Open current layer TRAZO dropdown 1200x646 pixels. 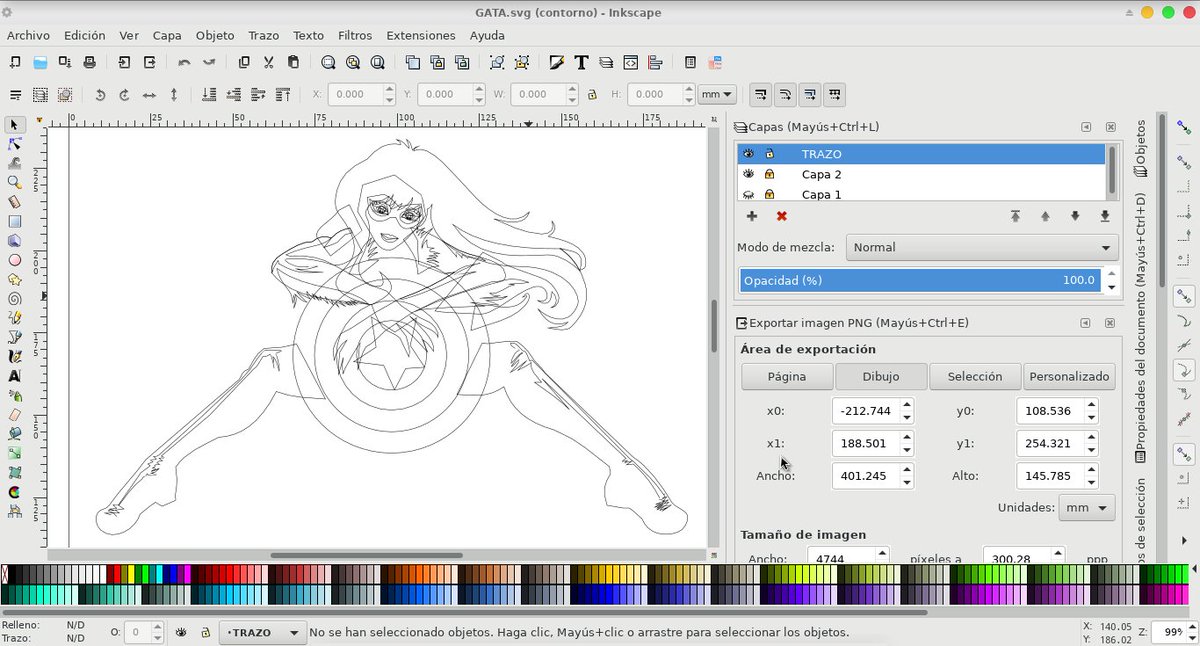263,633
